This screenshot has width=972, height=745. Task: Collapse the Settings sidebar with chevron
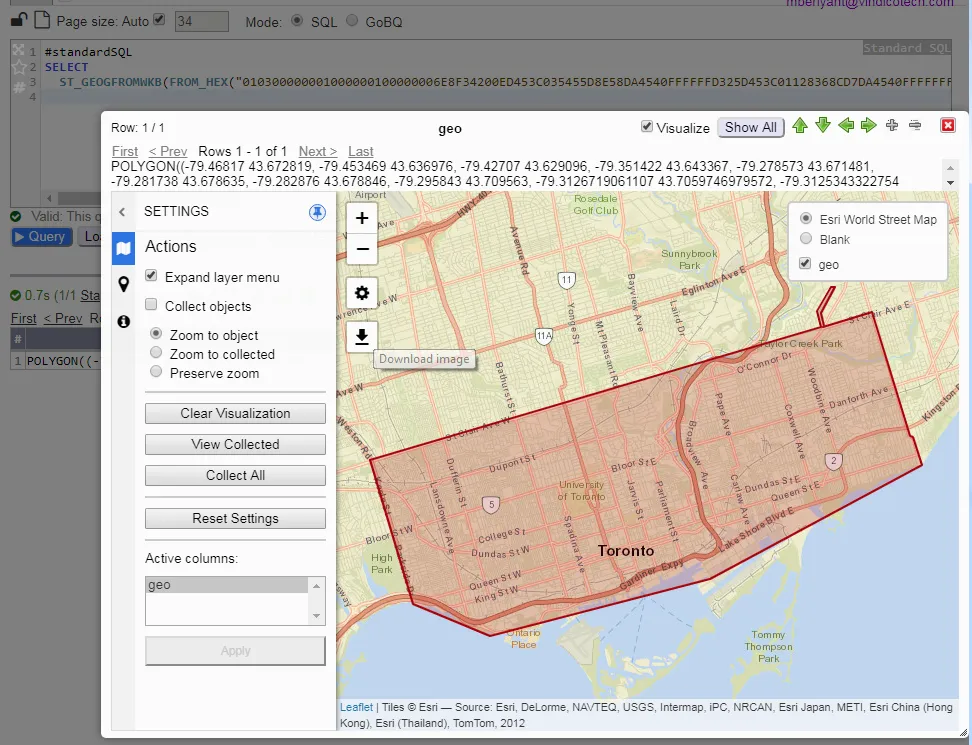pyautogui.click(x=122, y=212)
